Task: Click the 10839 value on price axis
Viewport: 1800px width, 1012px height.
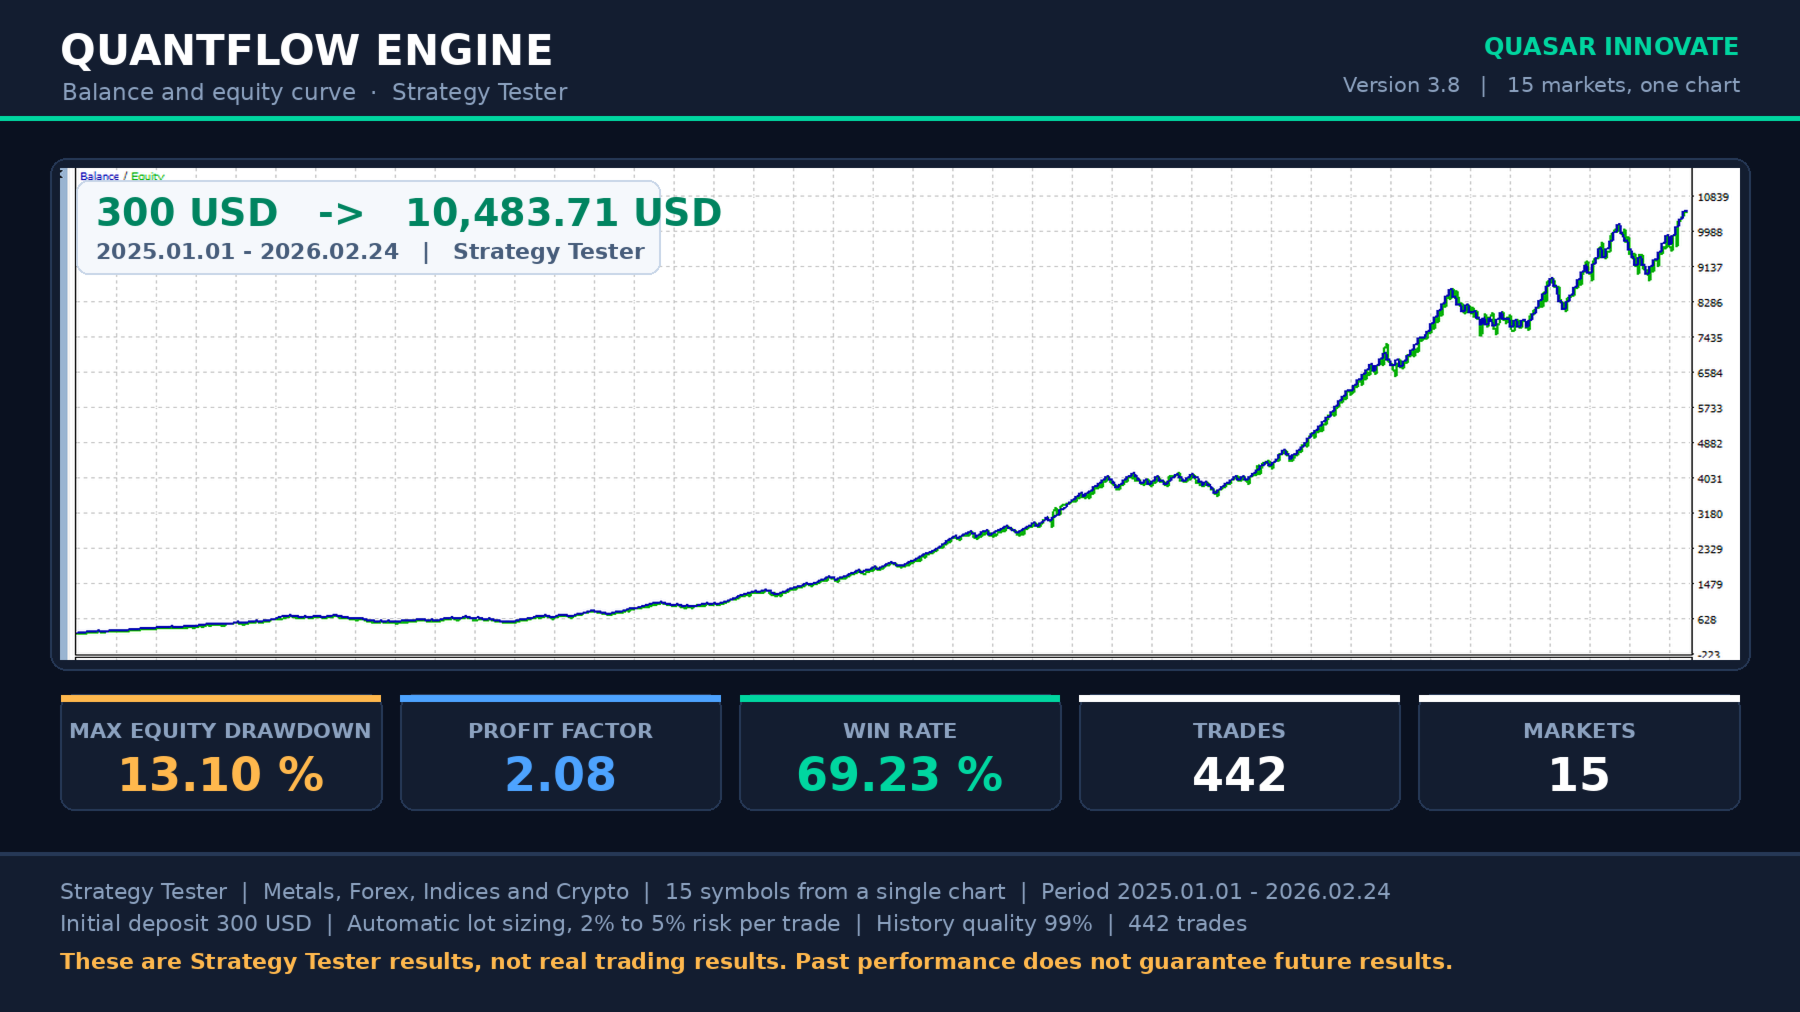Action: pos(1713,197)
